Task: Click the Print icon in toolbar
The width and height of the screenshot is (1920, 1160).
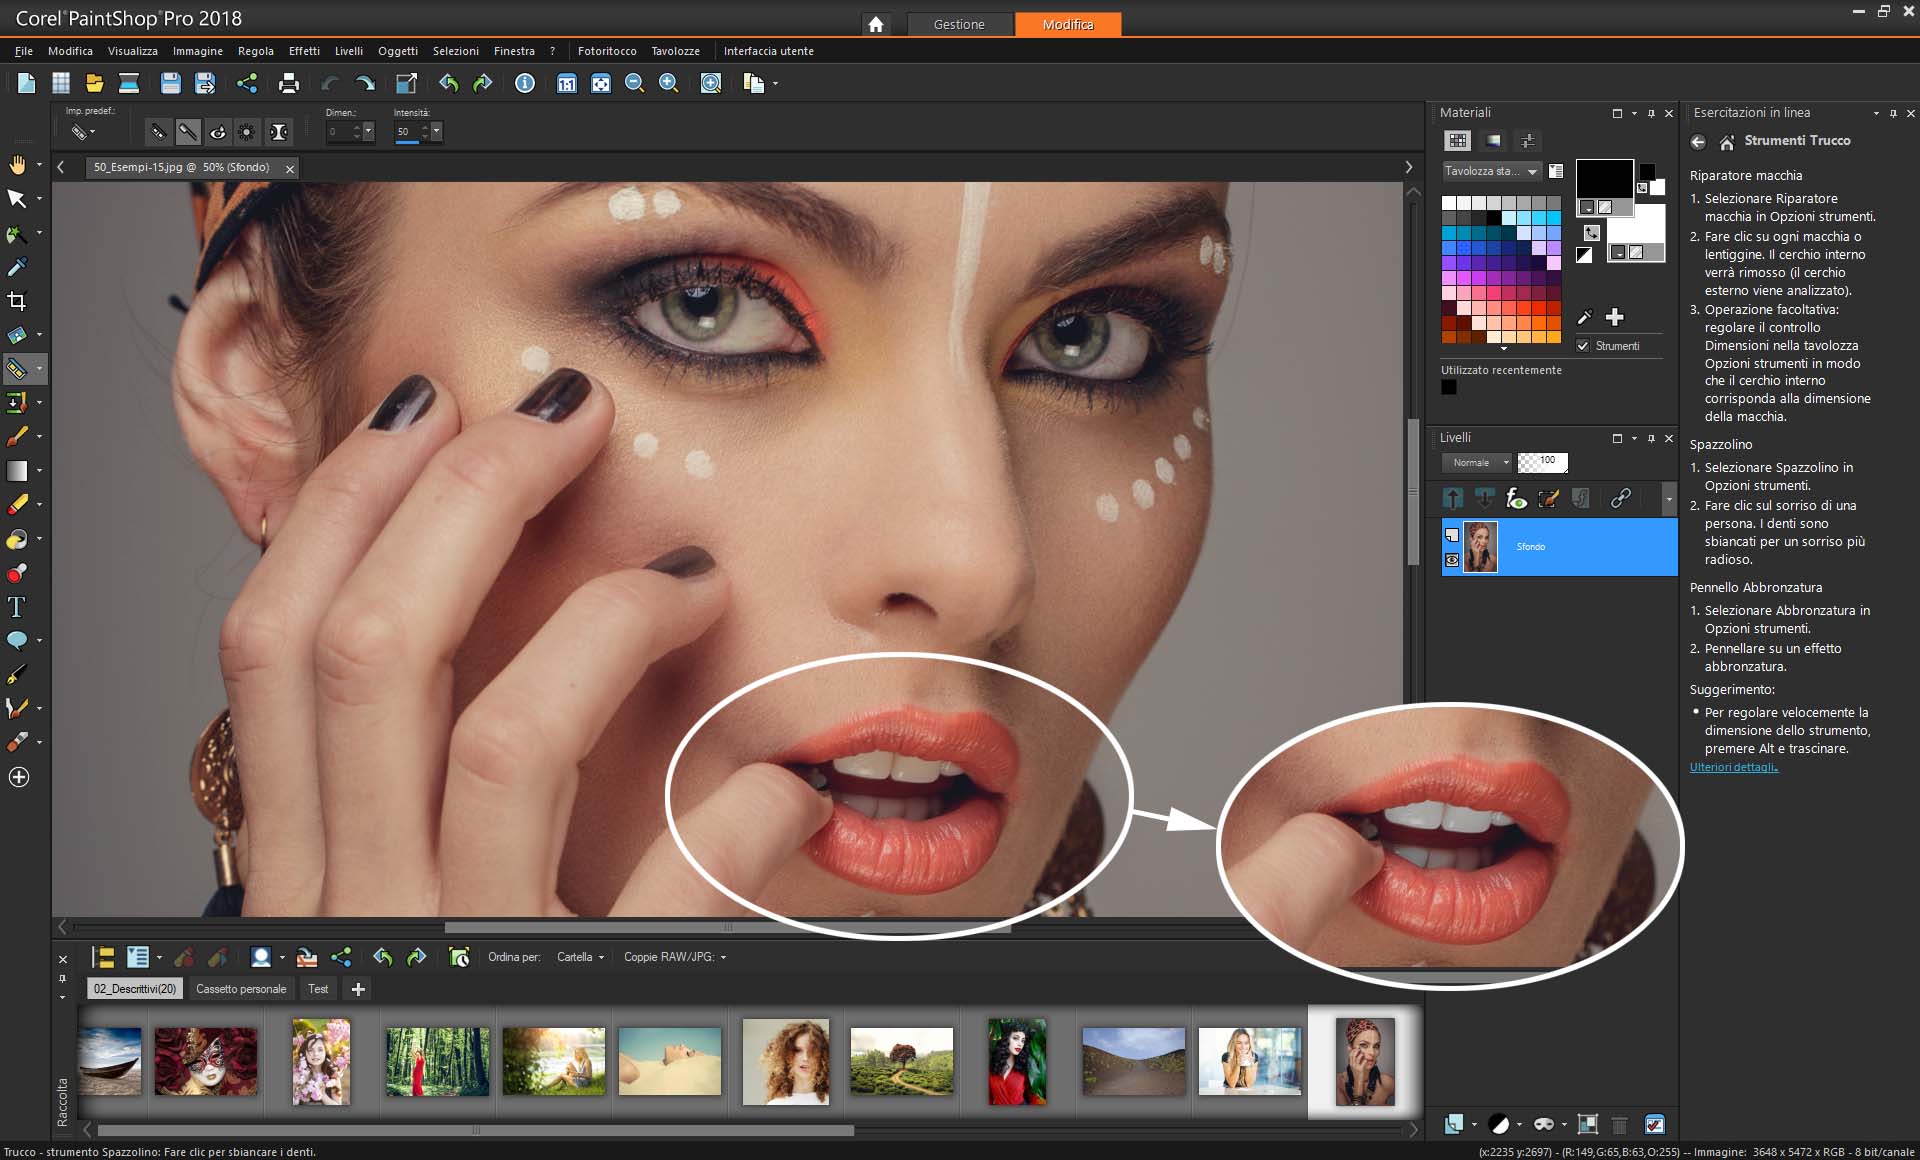Action: [289, 84]
